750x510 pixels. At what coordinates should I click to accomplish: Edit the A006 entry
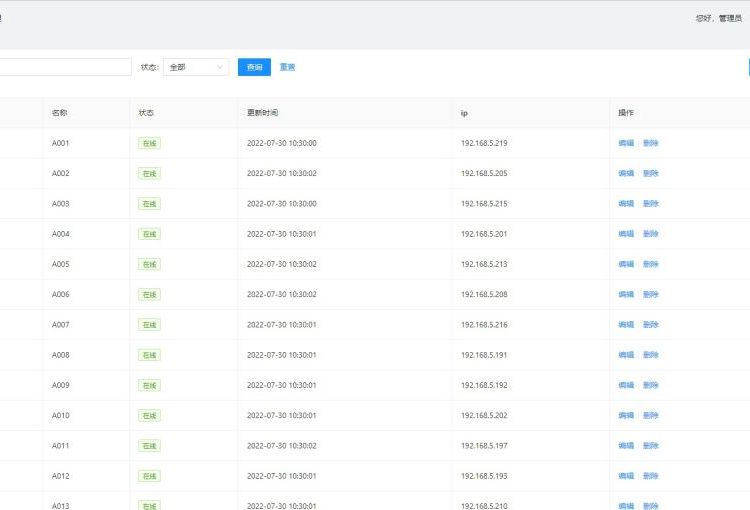pos(626,294)
